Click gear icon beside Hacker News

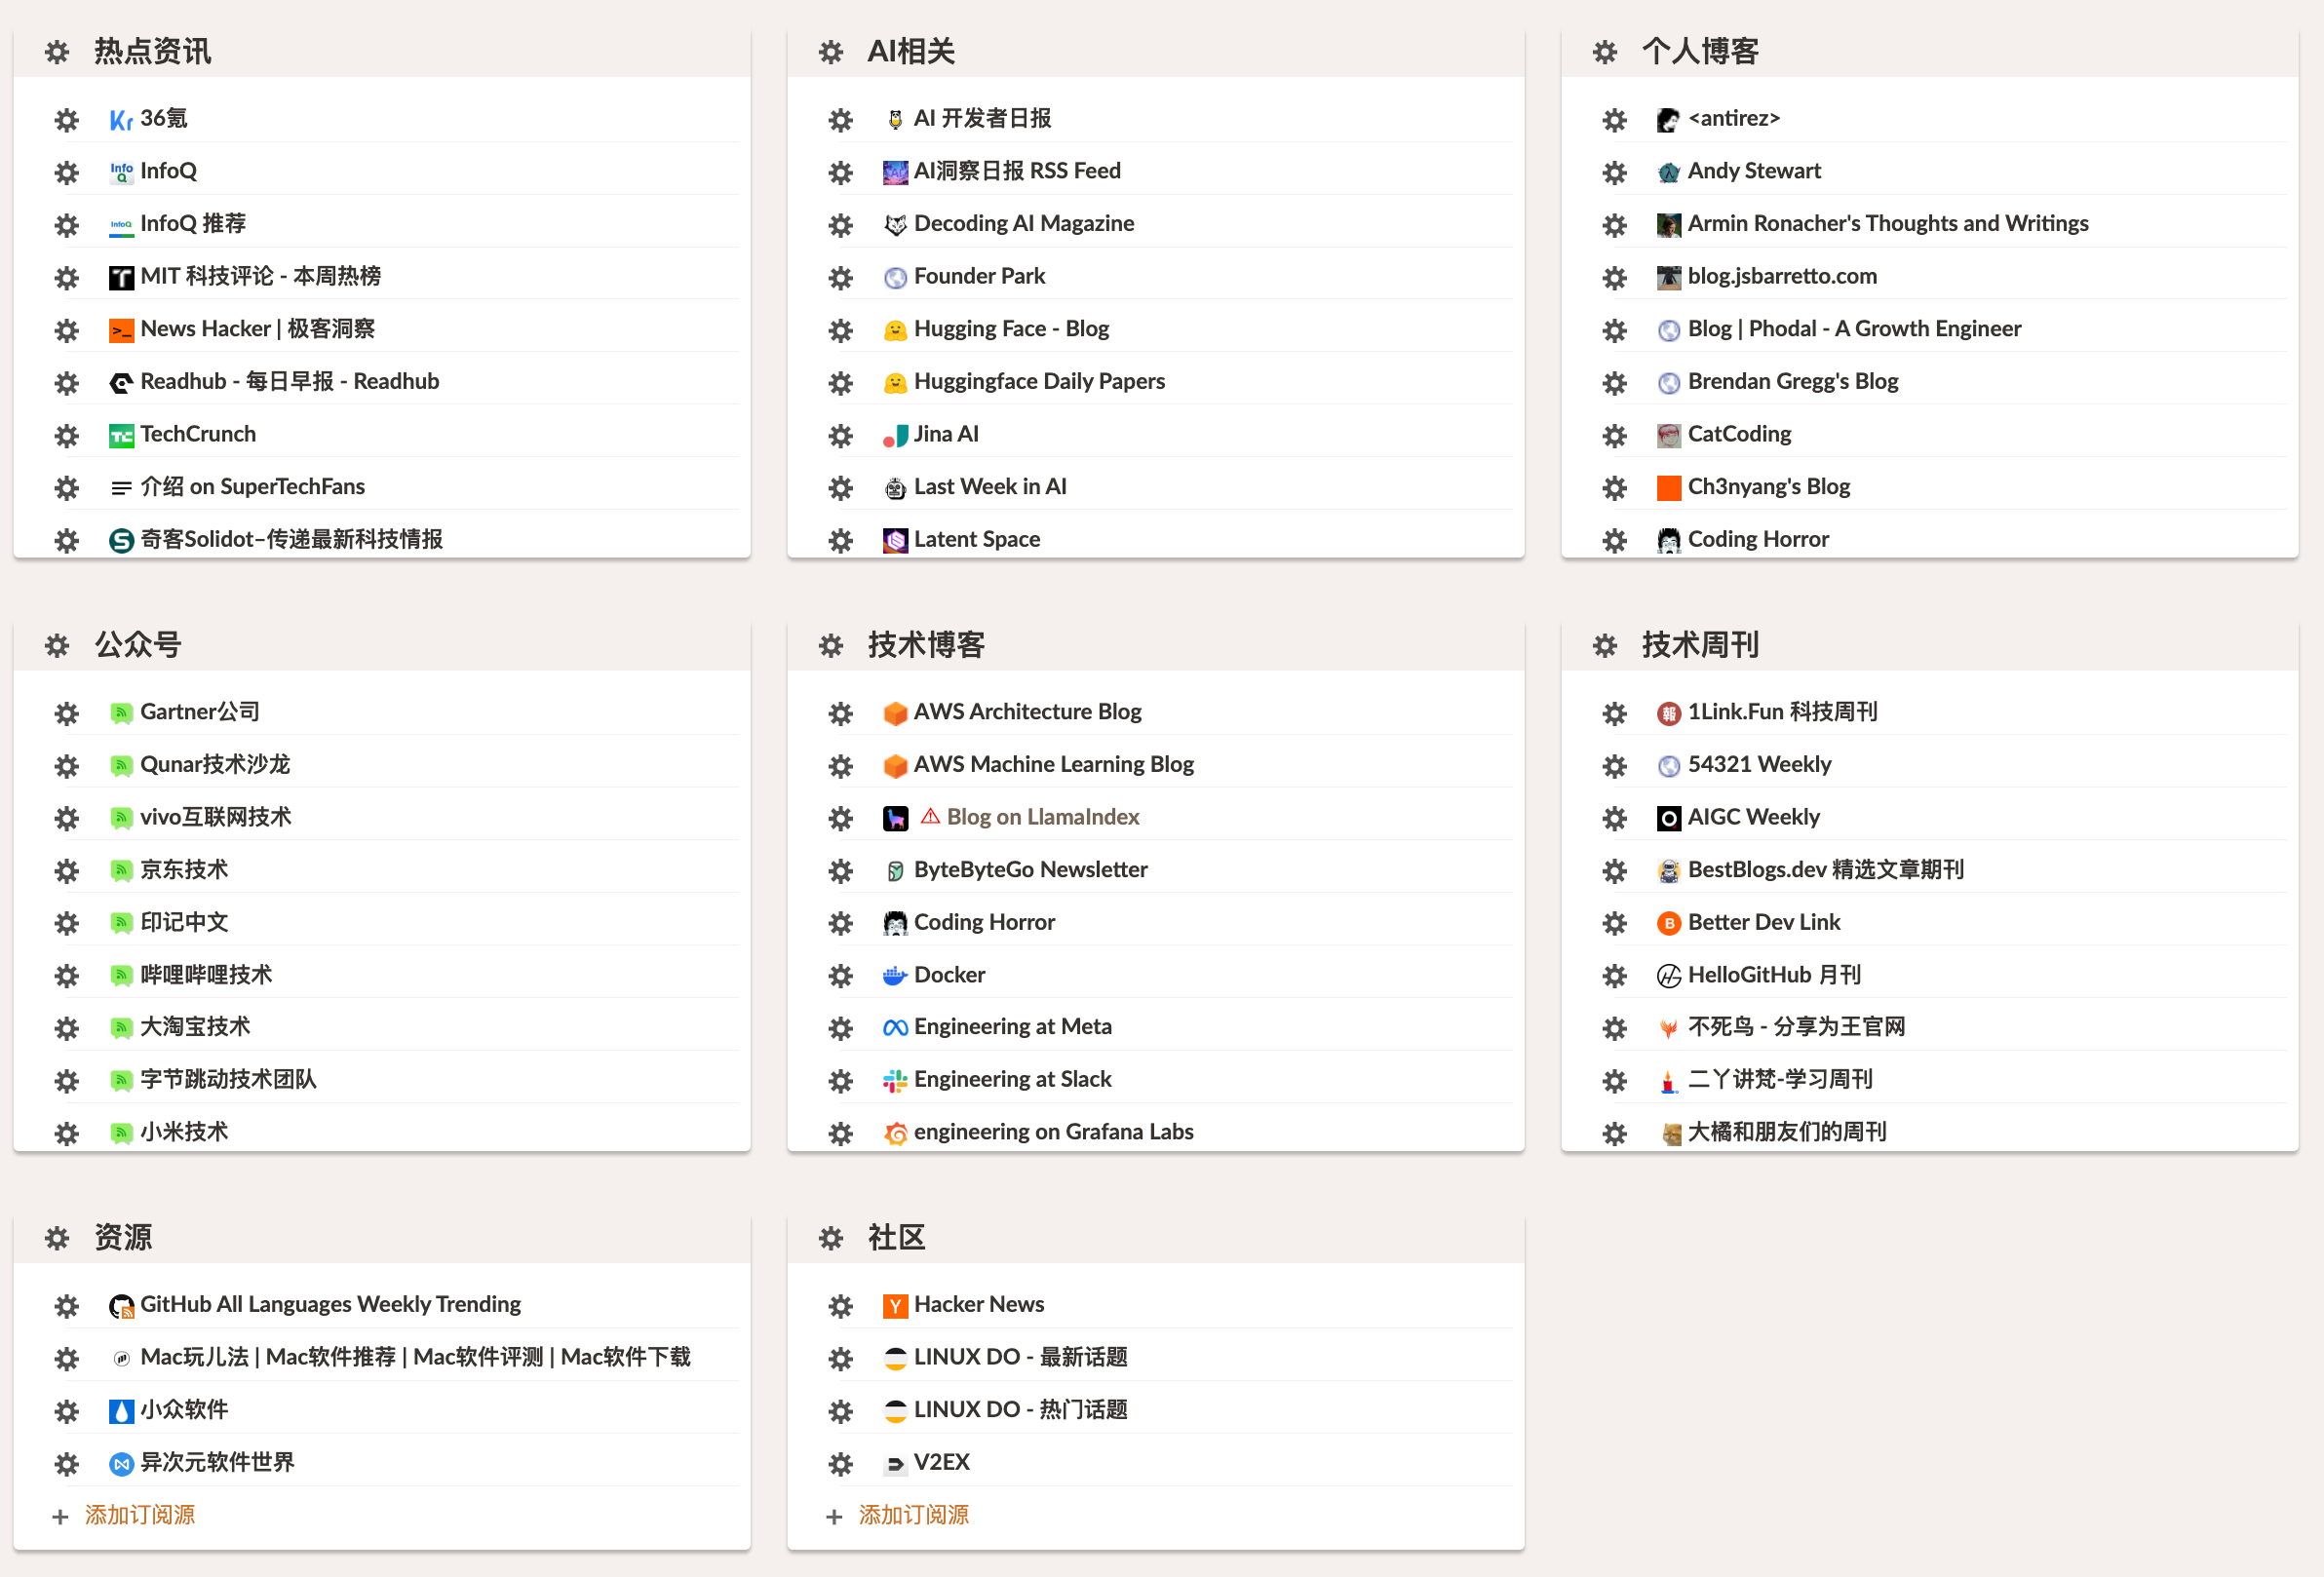click(x=840, y=1306)
